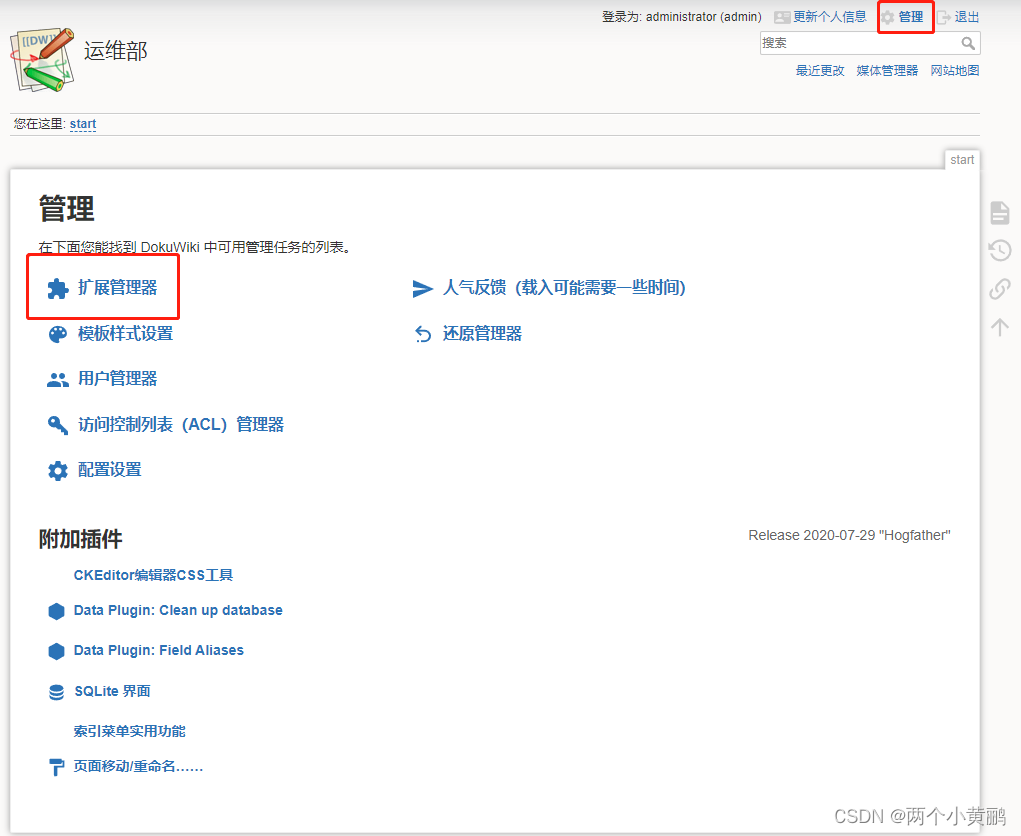Open the 访问控制列表 (ACL) 管理器 link
Viewport: 1021px width, 836px height.
click(x=181, y=425)
